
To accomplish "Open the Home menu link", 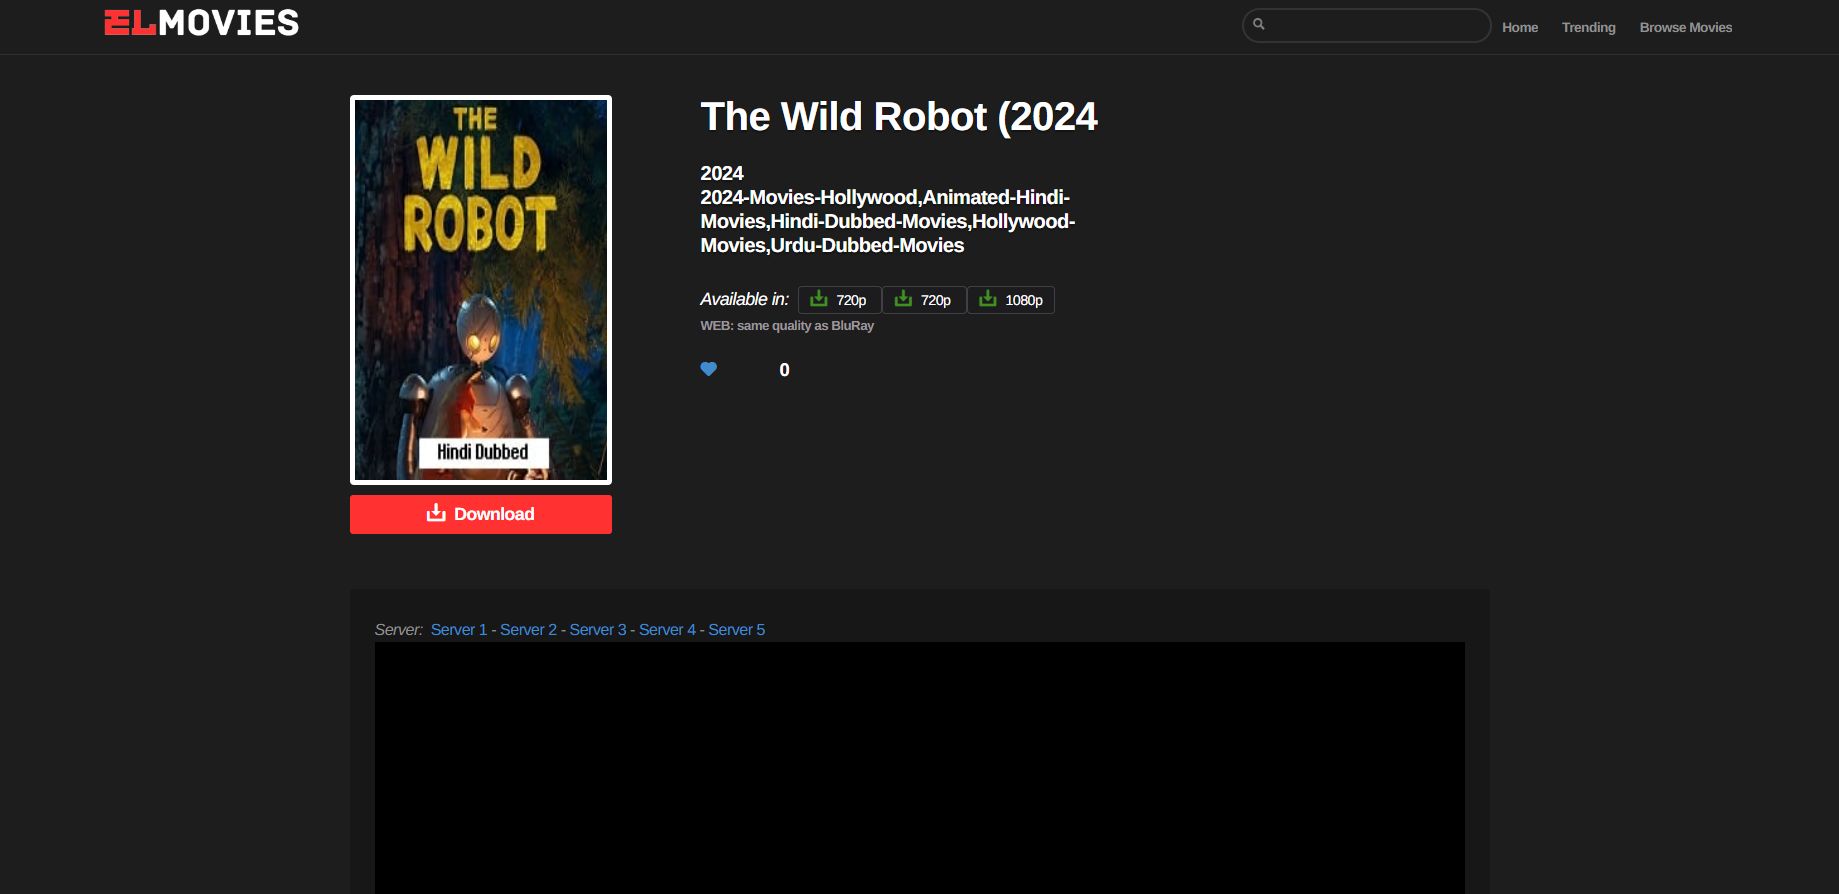I will pos(1520,27).
